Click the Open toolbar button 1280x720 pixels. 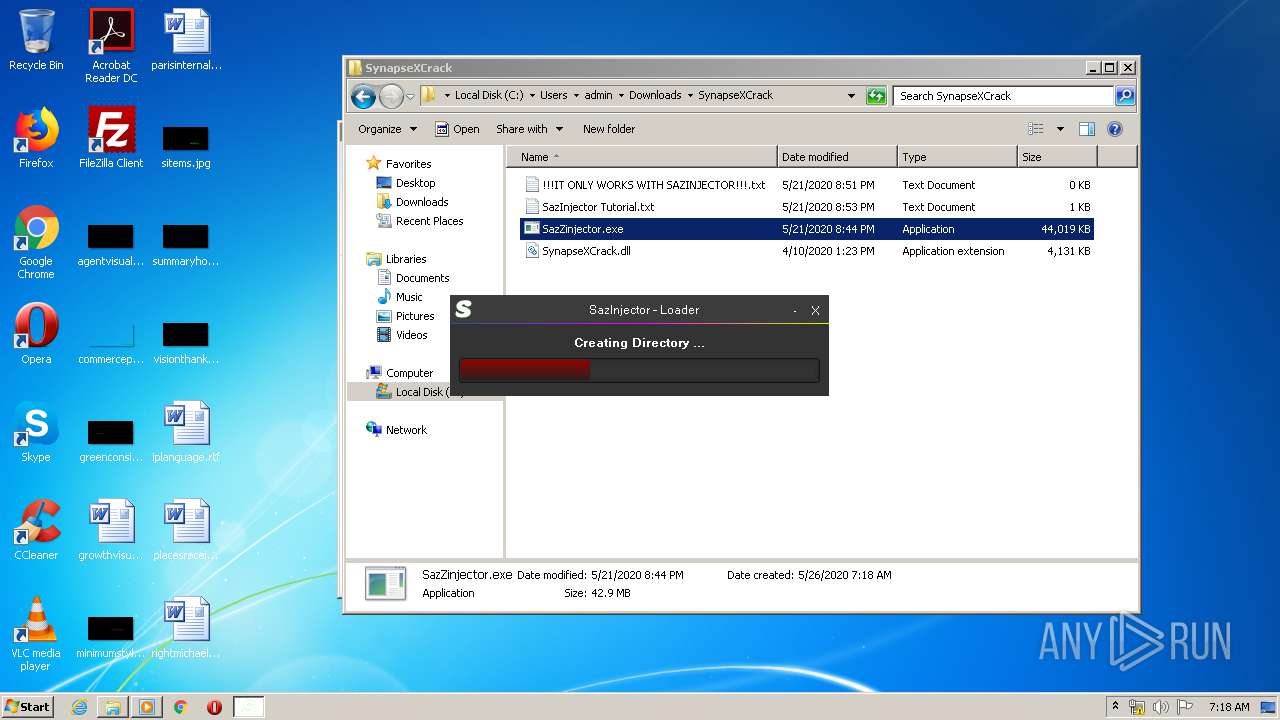pos(457,129)
